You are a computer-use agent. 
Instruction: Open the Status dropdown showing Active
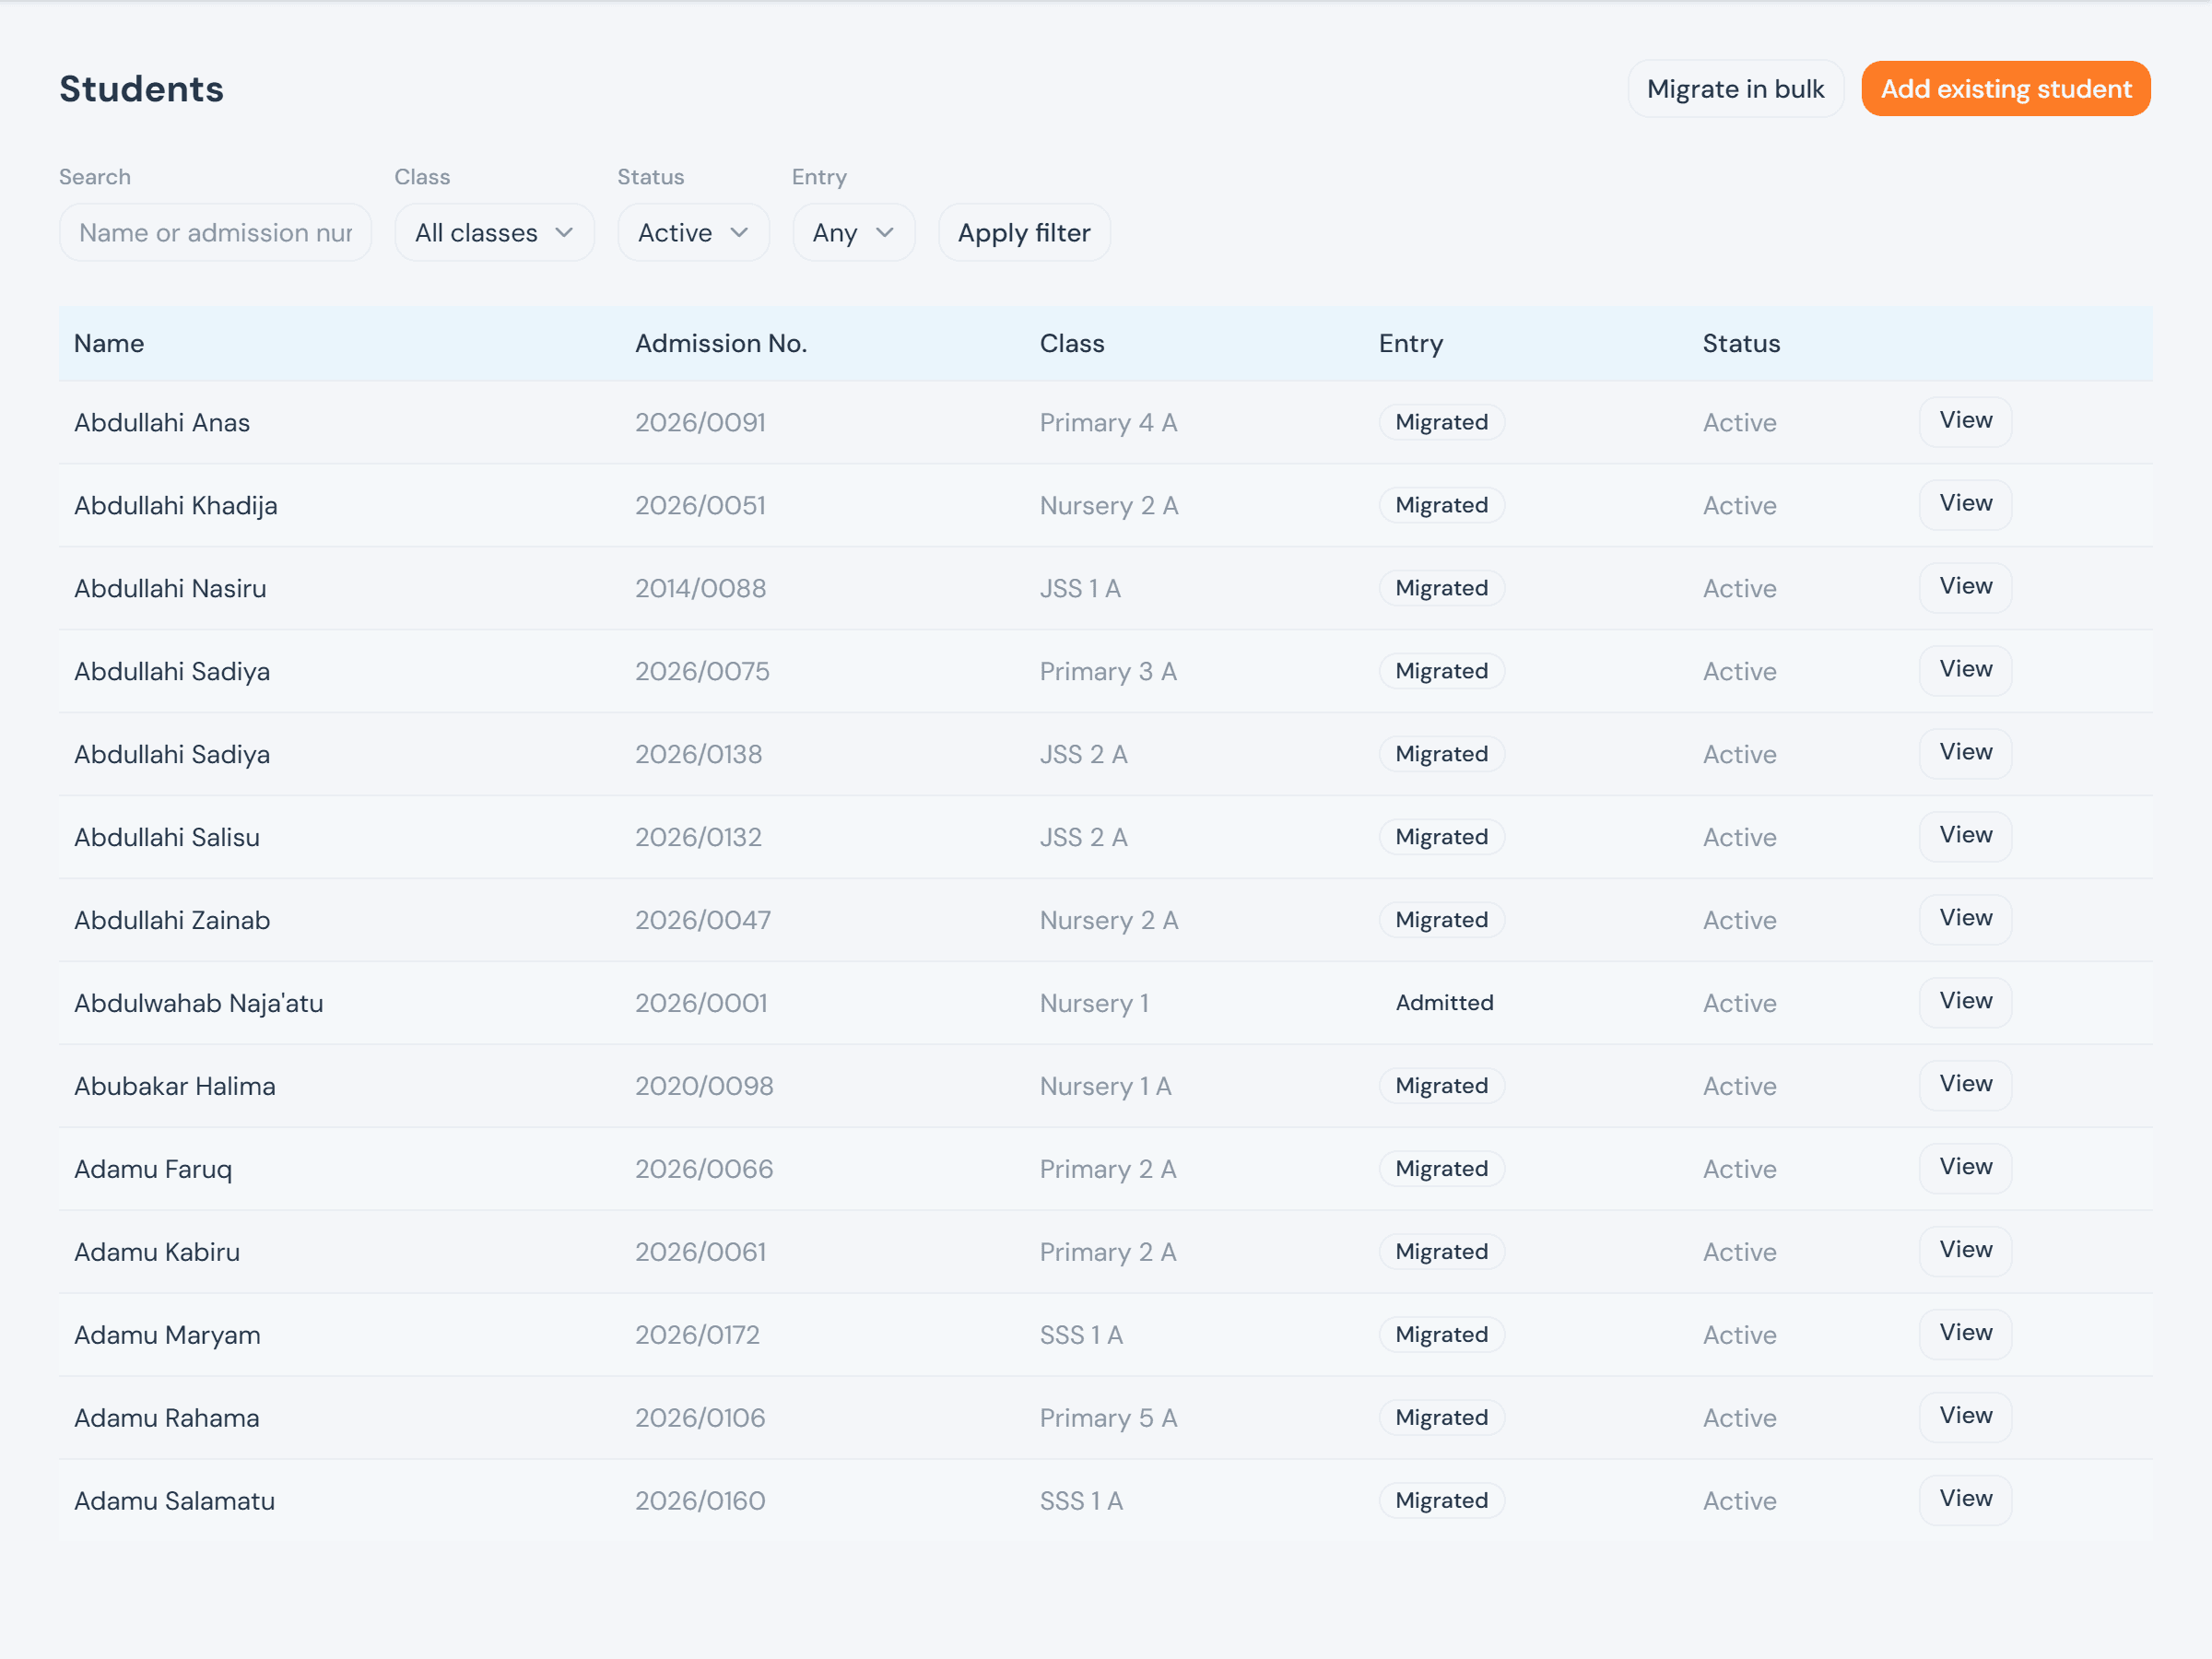693,233
